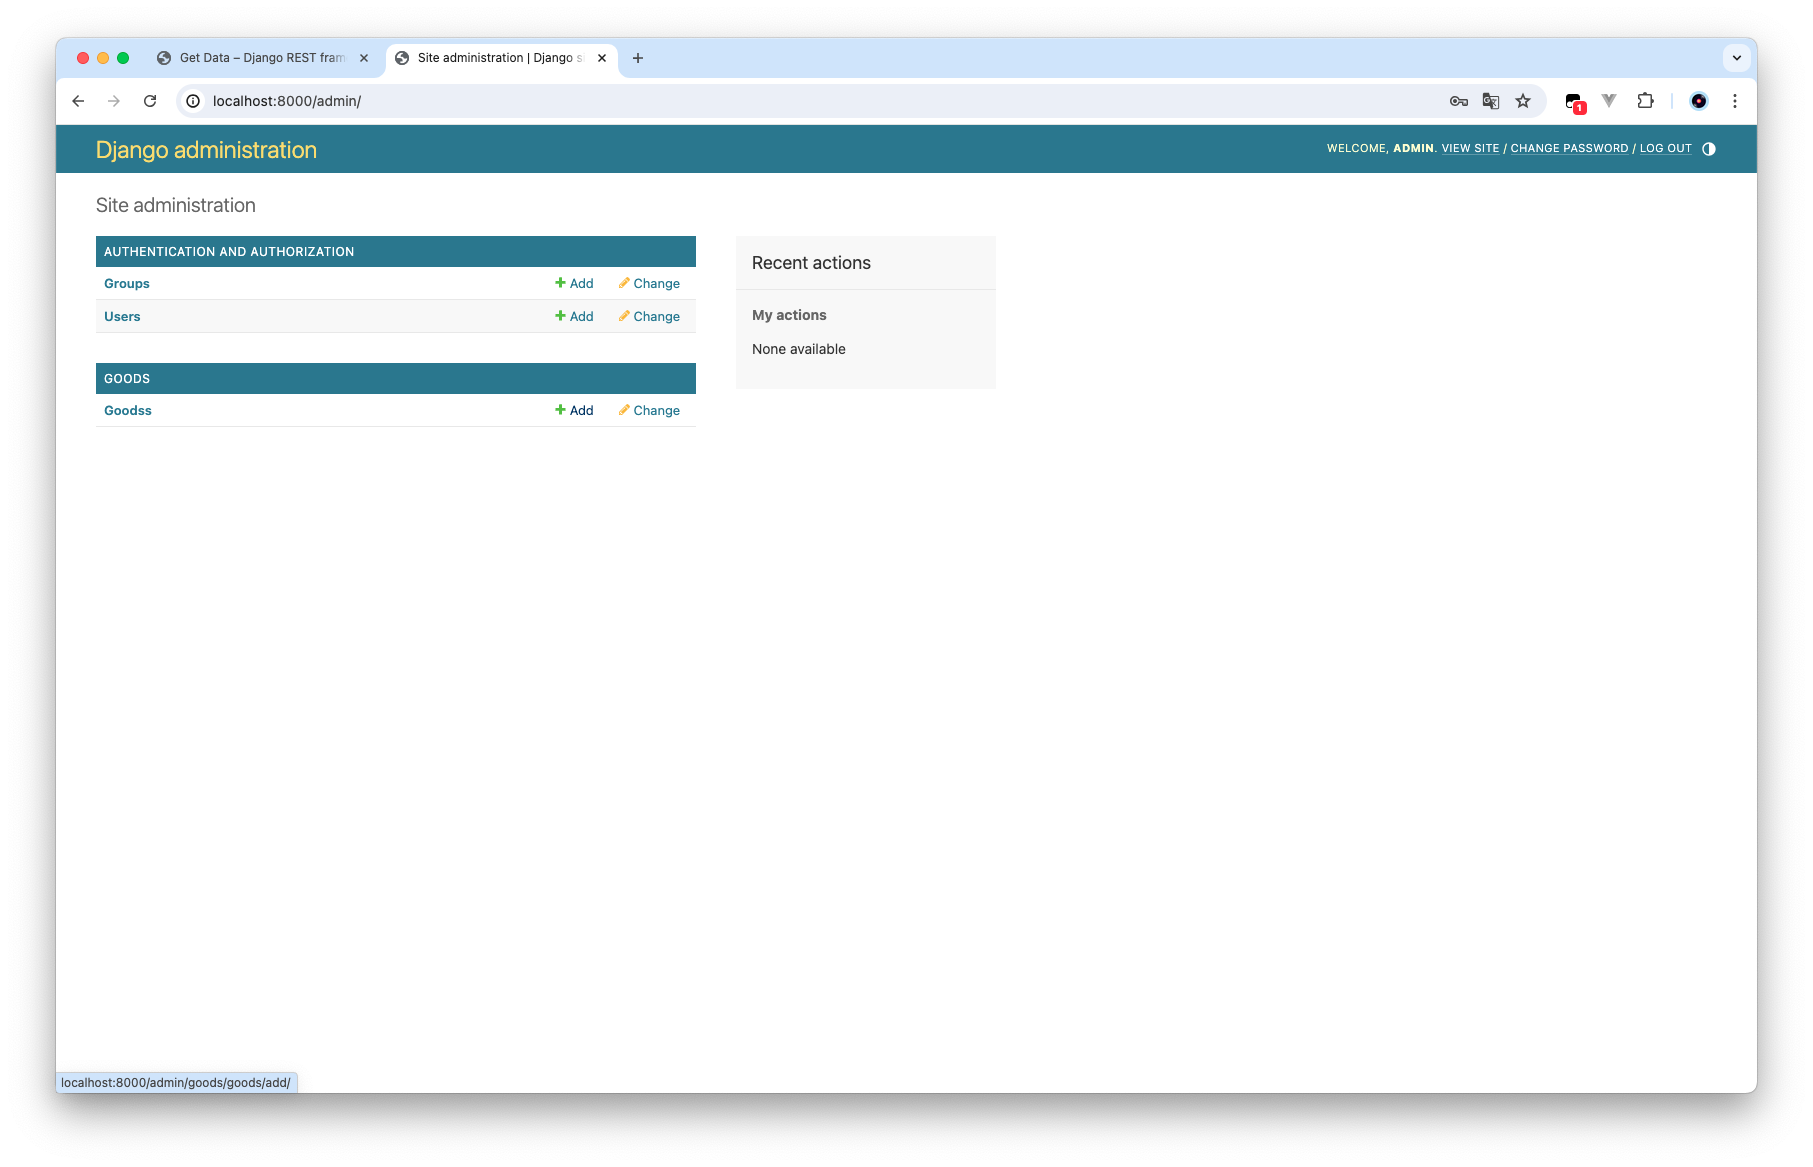Toggle the Django admin theme
Viewport: 1813px width, 1167px height.
[1709, 149]
